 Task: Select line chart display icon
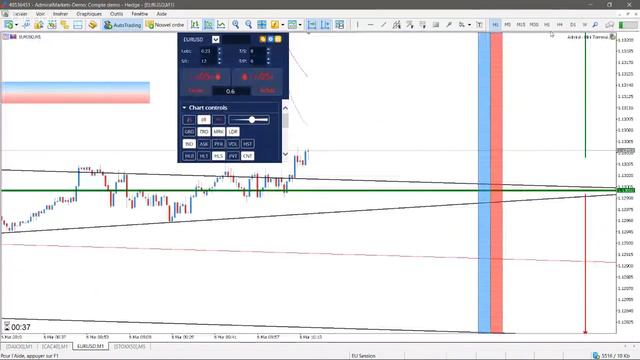(x=221, y=25)
